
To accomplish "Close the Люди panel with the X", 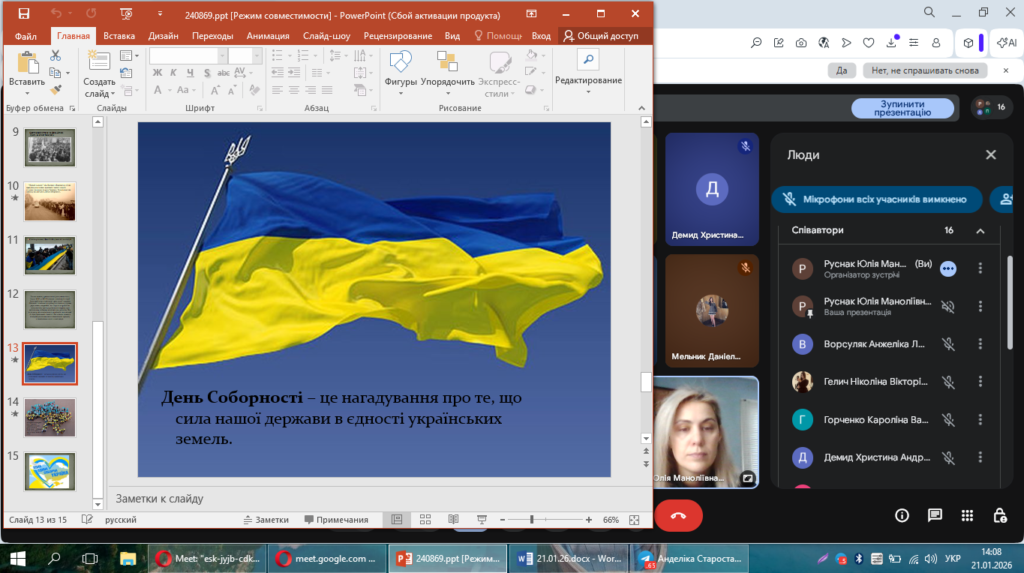I will point(990,155).
